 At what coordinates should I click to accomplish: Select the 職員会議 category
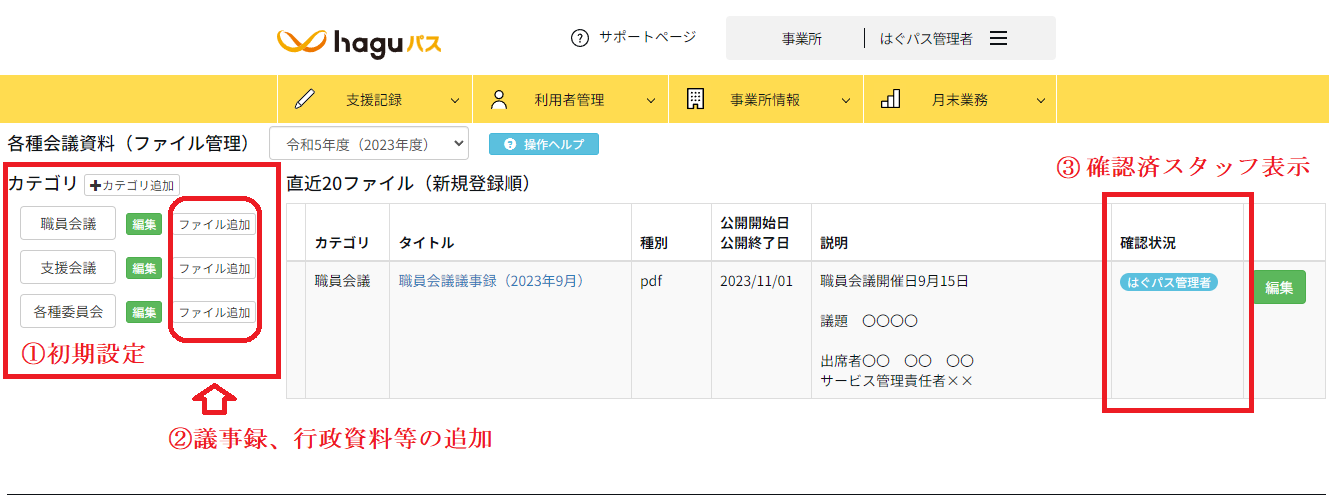click(x=68, y=224)
